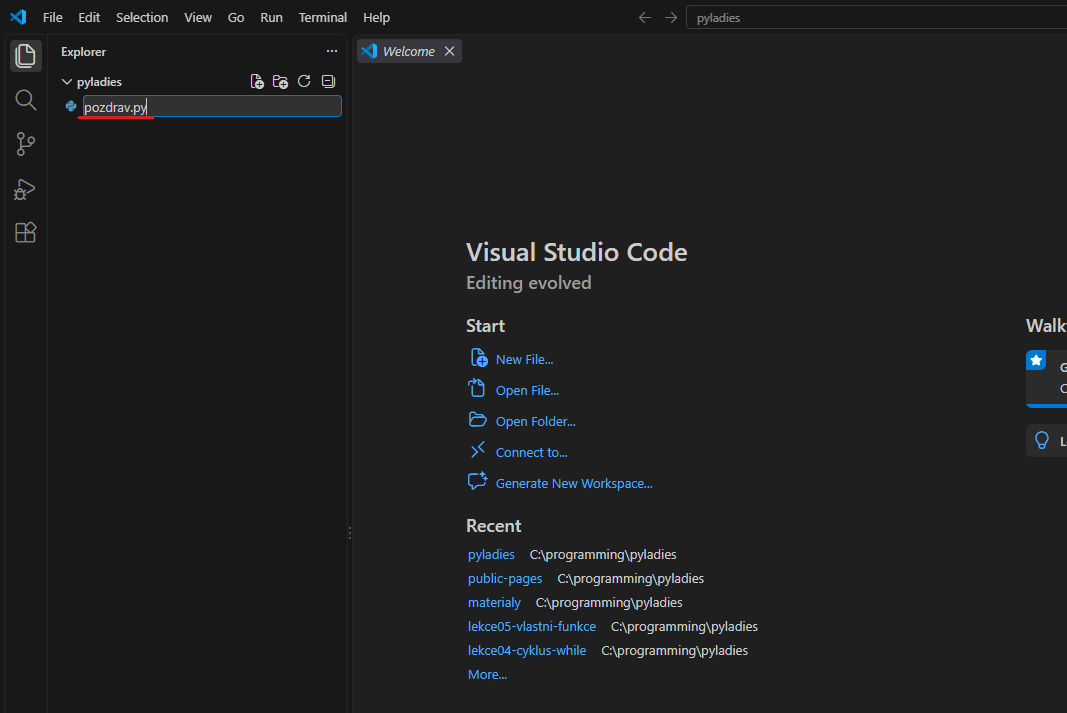Viewport: 1067px width, 713px height.
Task: Click the New File... link
Action: pyautogui.click(x=524, y=359)
